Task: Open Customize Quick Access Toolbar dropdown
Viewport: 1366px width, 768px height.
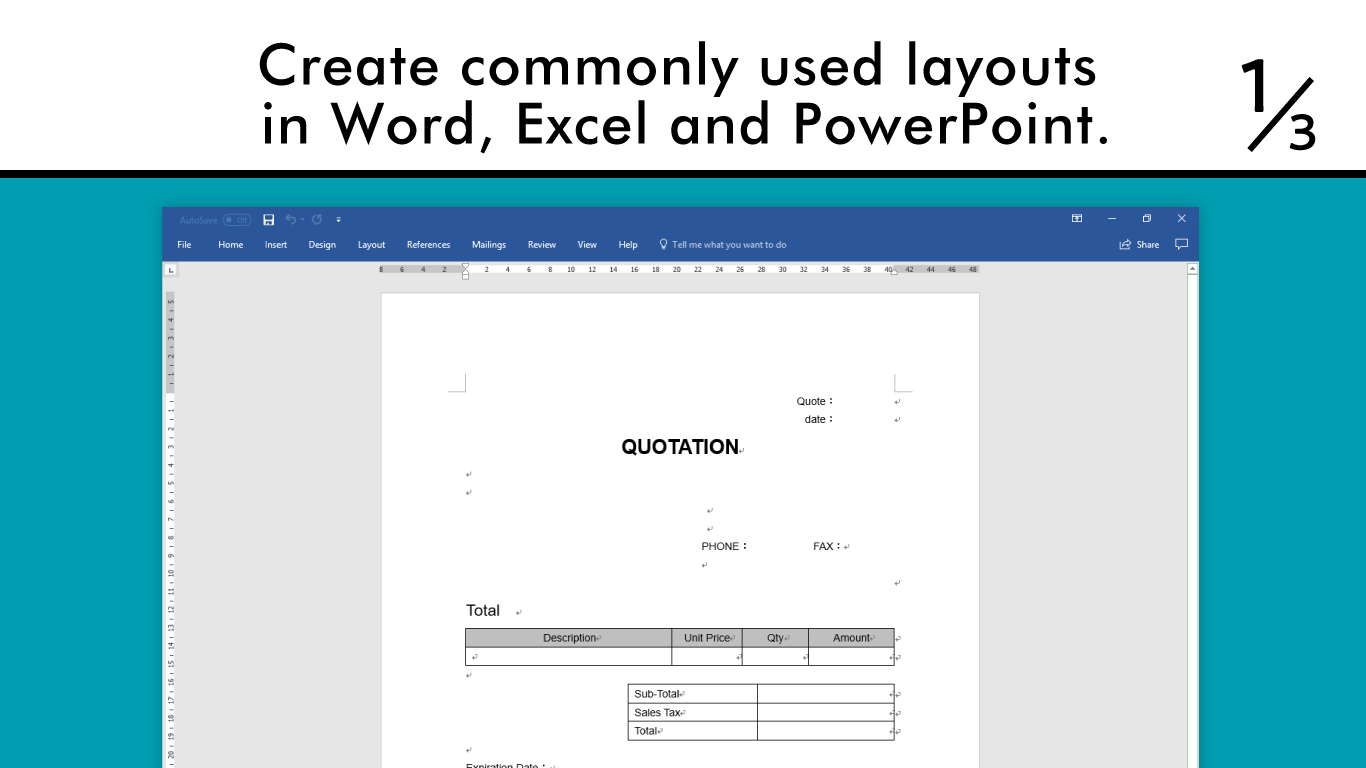Action: (x=339, y=220)
